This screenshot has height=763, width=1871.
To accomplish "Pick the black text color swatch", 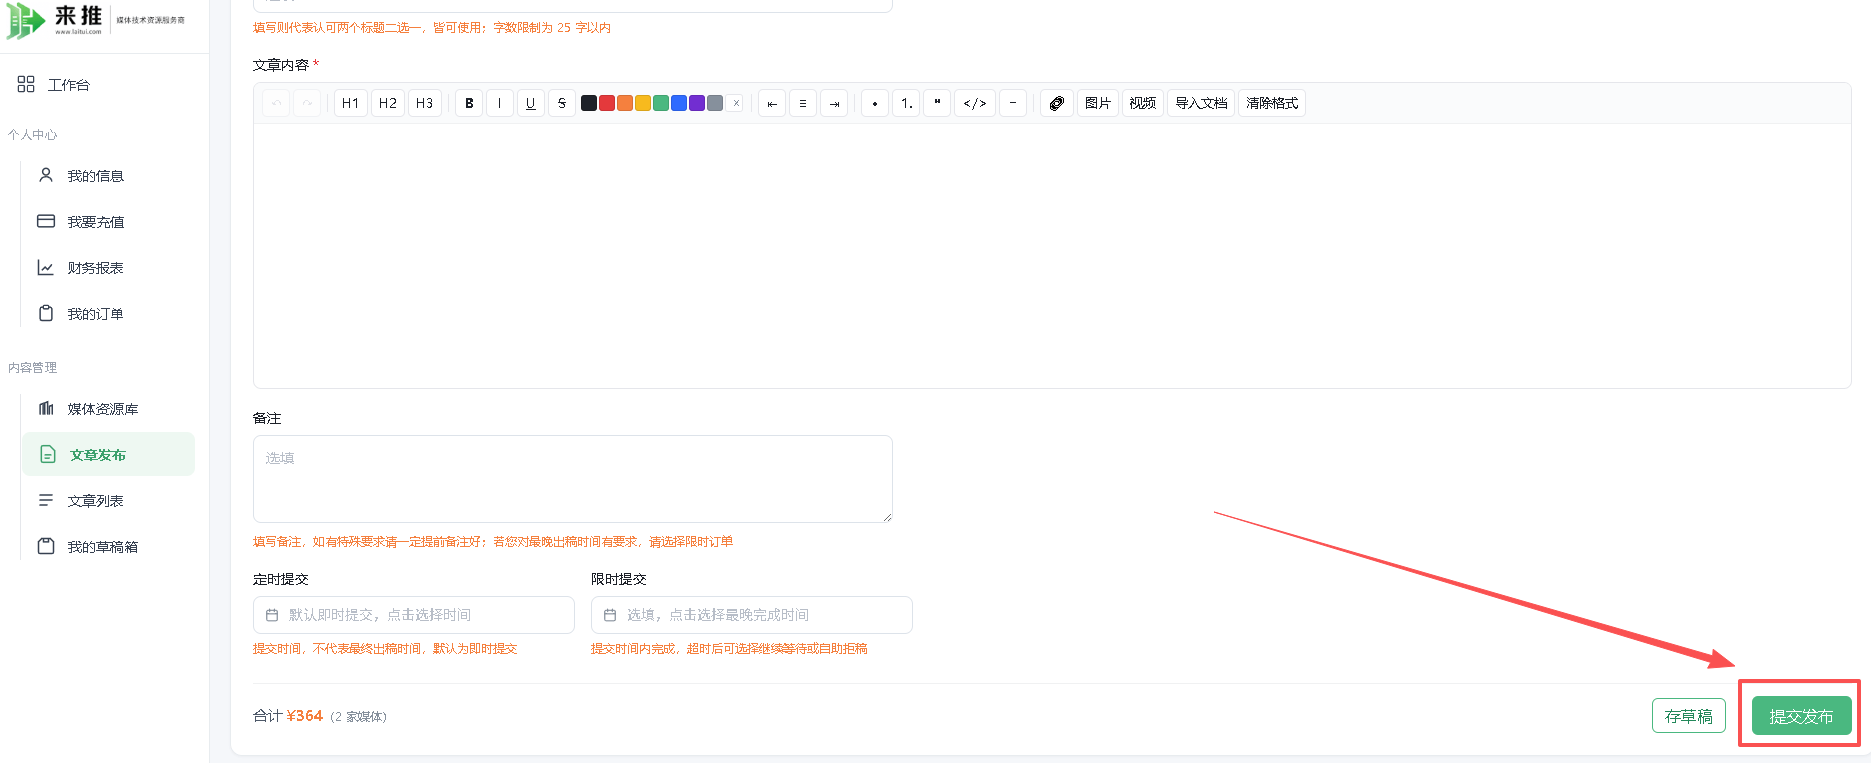I will tap(589, 103).
